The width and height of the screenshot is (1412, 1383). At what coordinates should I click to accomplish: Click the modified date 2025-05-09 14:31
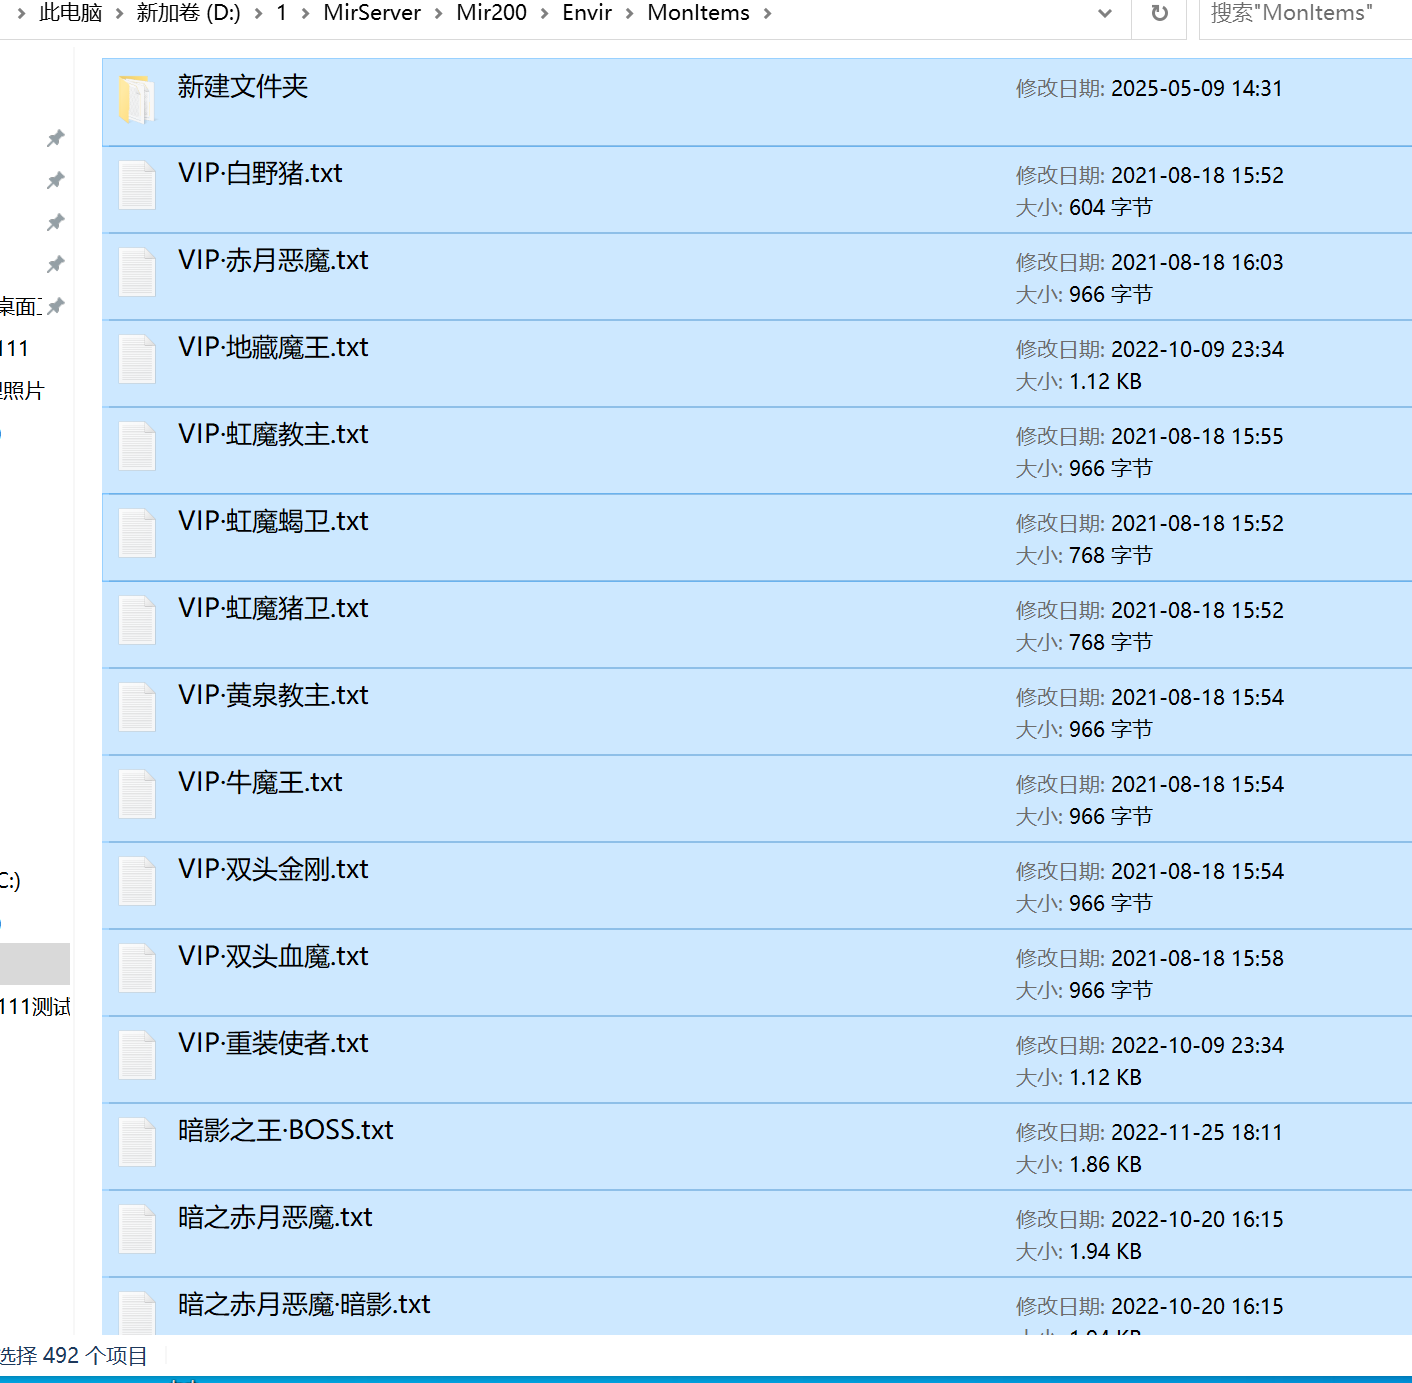point(1197,88)
